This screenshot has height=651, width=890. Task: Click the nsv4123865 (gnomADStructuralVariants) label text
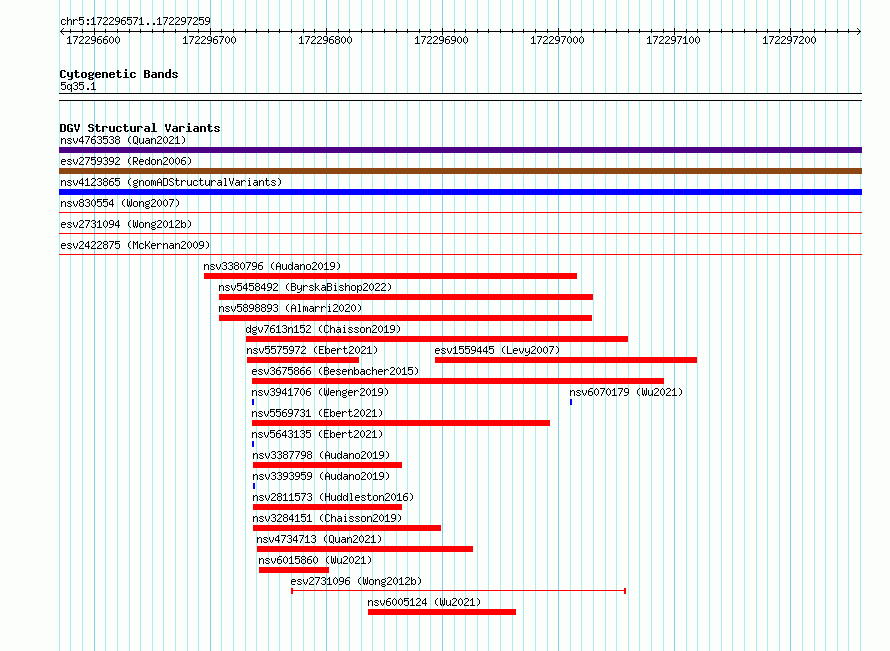point(171,182)
